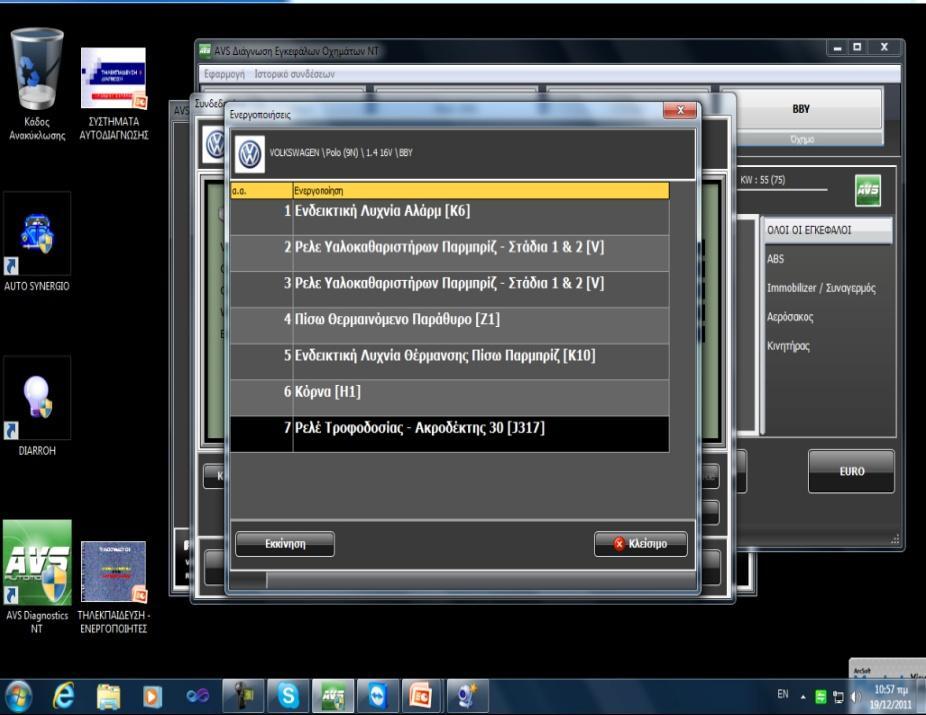Click the taskbar clock showing 10:57
The image size is (926, 715).
click(891, 697)
